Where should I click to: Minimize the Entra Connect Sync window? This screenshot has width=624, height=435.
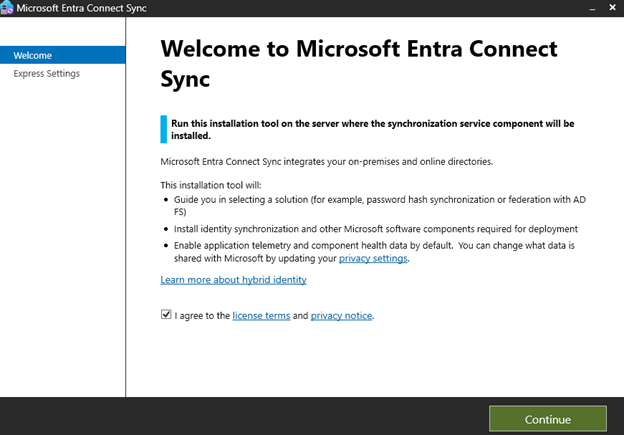click(x=592, y=8)
